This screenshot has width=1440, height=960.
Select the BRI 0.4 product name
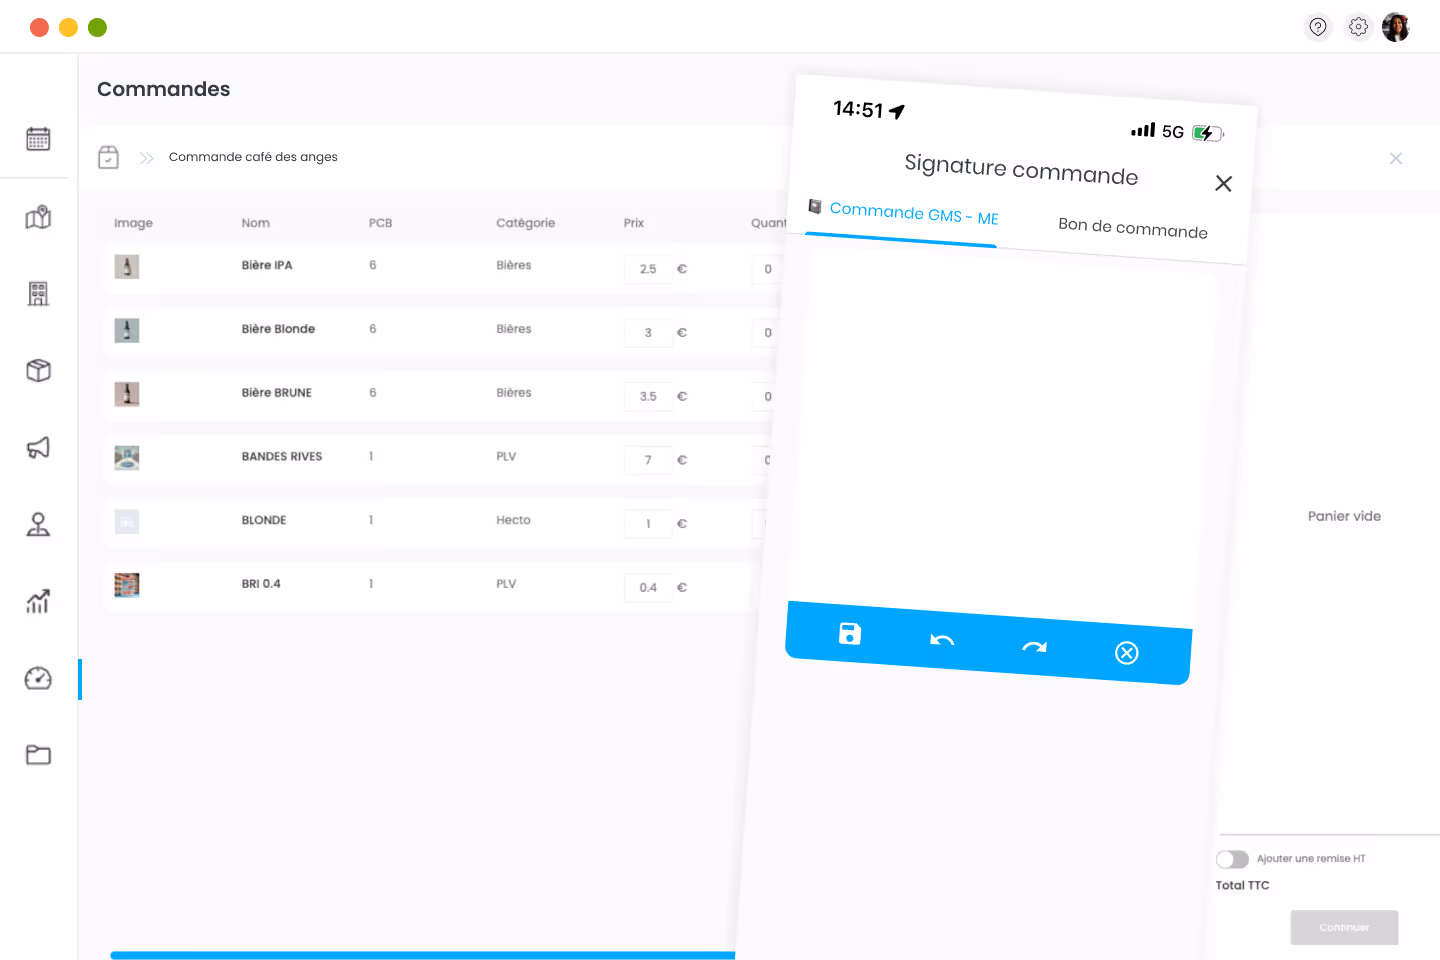(x=261, y=584)
